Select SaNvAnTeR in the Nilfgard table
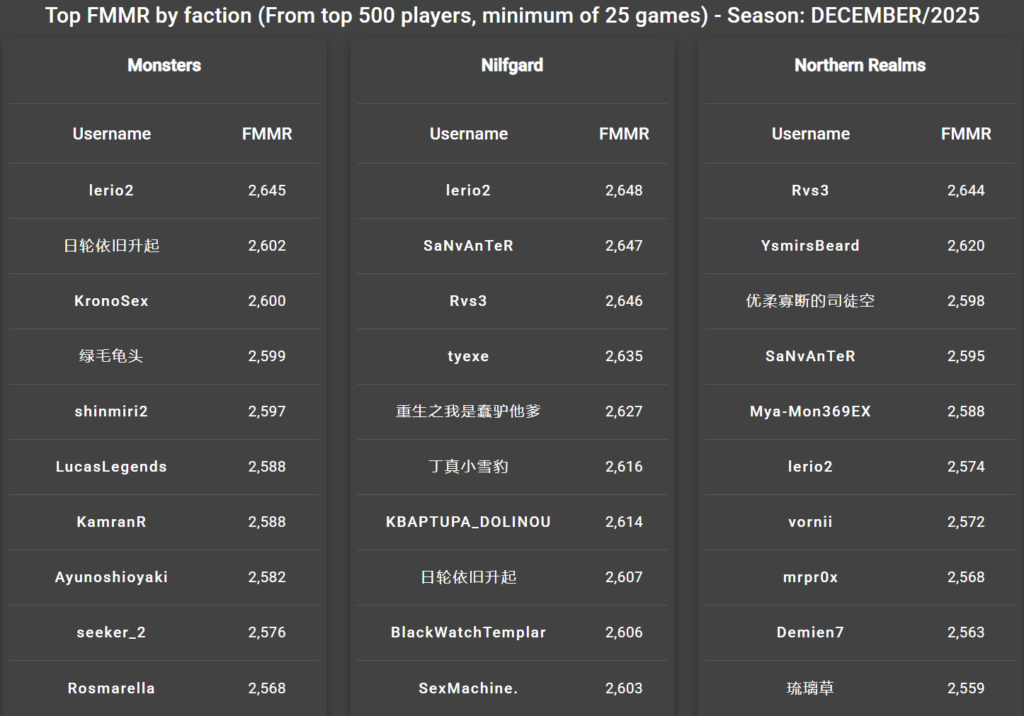Image resolution: width=1024 pixels, height=716 pixels. pos(468,246)
